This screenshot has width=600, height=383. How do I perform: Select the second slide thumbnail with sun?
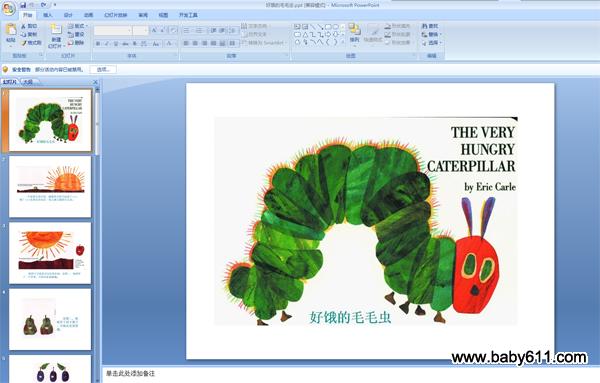point(50,187)
